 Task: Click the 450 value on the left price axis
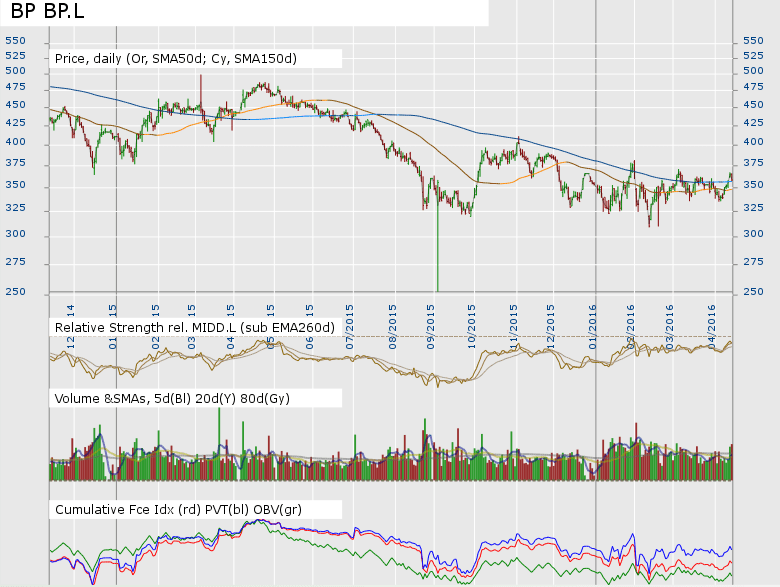tap(15, 105)
